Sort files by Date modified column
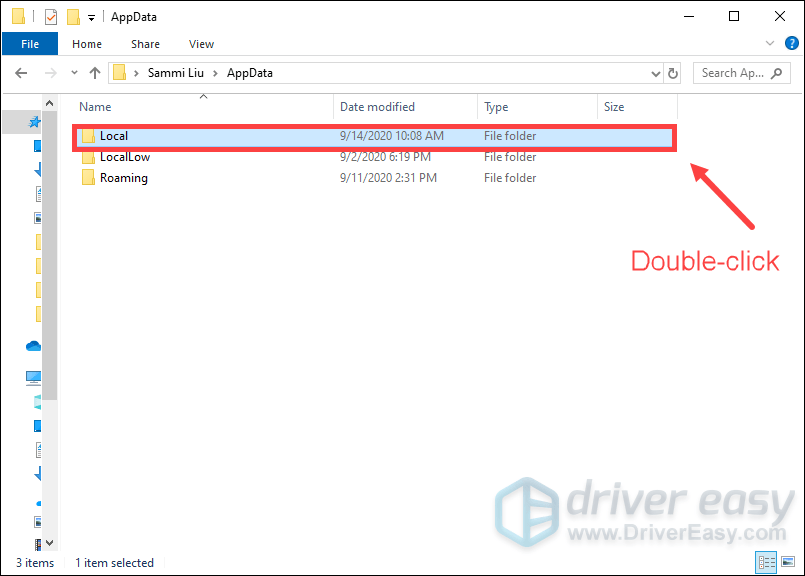805x576 pixels. (377, 107)
